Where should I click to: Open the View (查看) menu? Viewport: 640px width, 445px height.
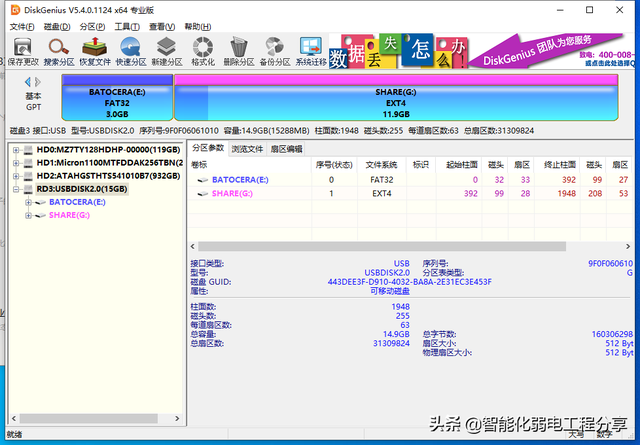(162, 27)
